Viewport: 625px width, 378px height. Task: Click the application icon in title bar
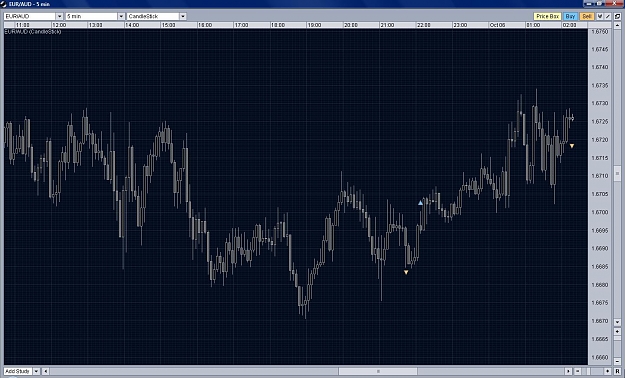point(4,4)
